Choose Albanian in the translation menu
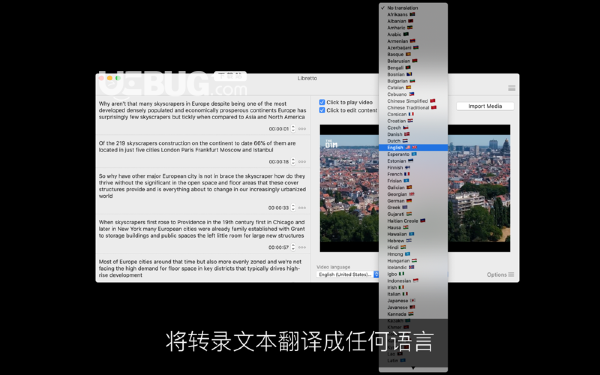The width and height of the screenshot is (600, 375). click(x=413, y=21)
